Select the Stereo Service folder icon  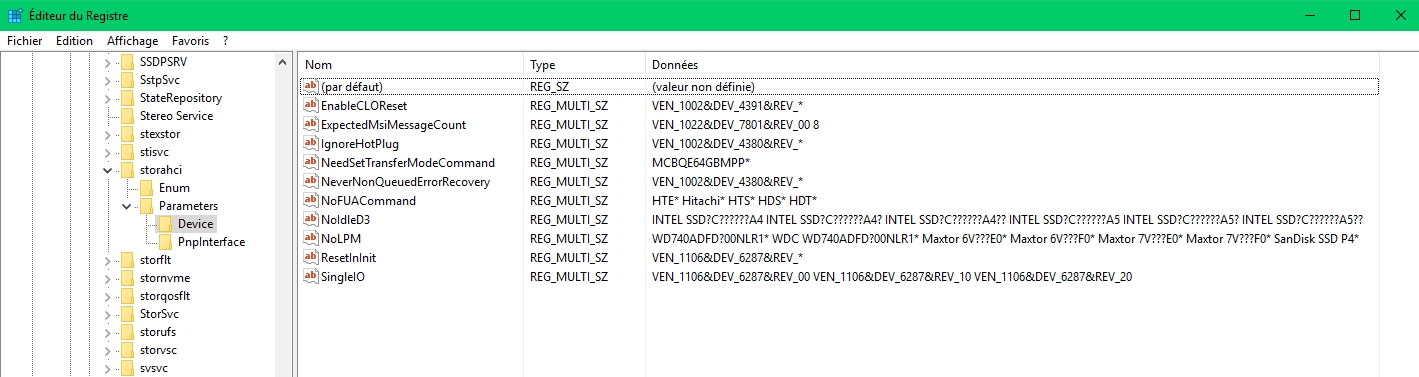(127, 116)
